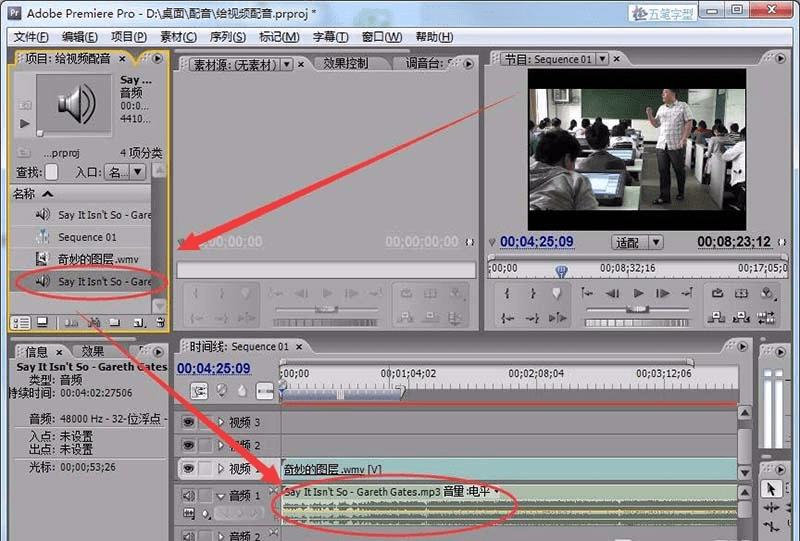Switch project panel to icon view

(x=42, y=322)
